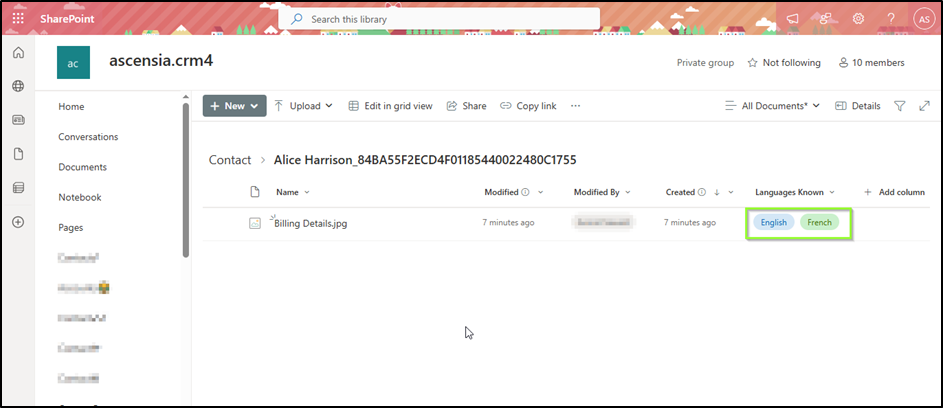Open Languages Known column menu
This screenshot has width=943, height=408.
click(x=795, y=192)
